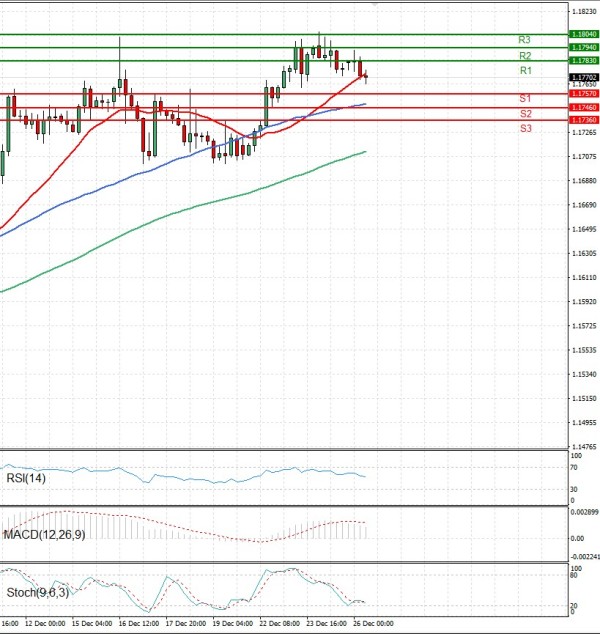Select the R2 resistance label

tap(524, 56)
